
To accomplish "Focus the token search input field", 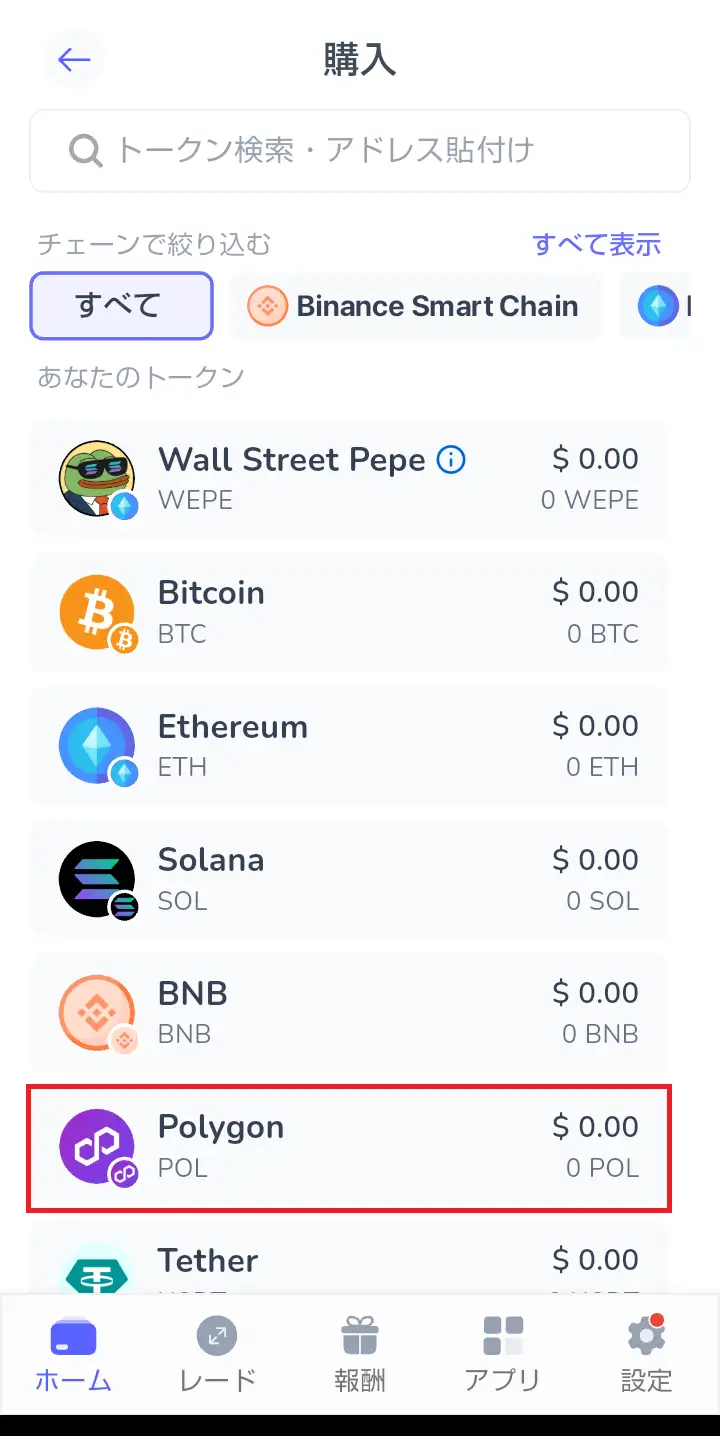I will (360, 151).
